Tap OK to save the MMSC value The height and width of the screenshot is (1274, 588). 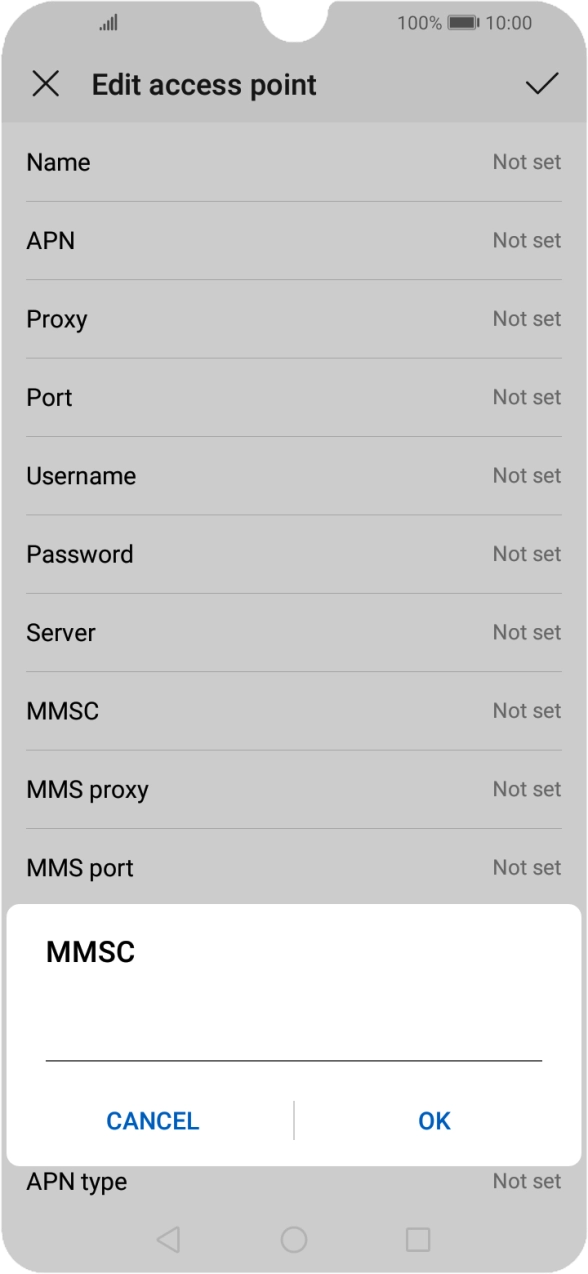(x=434, y=1120)
